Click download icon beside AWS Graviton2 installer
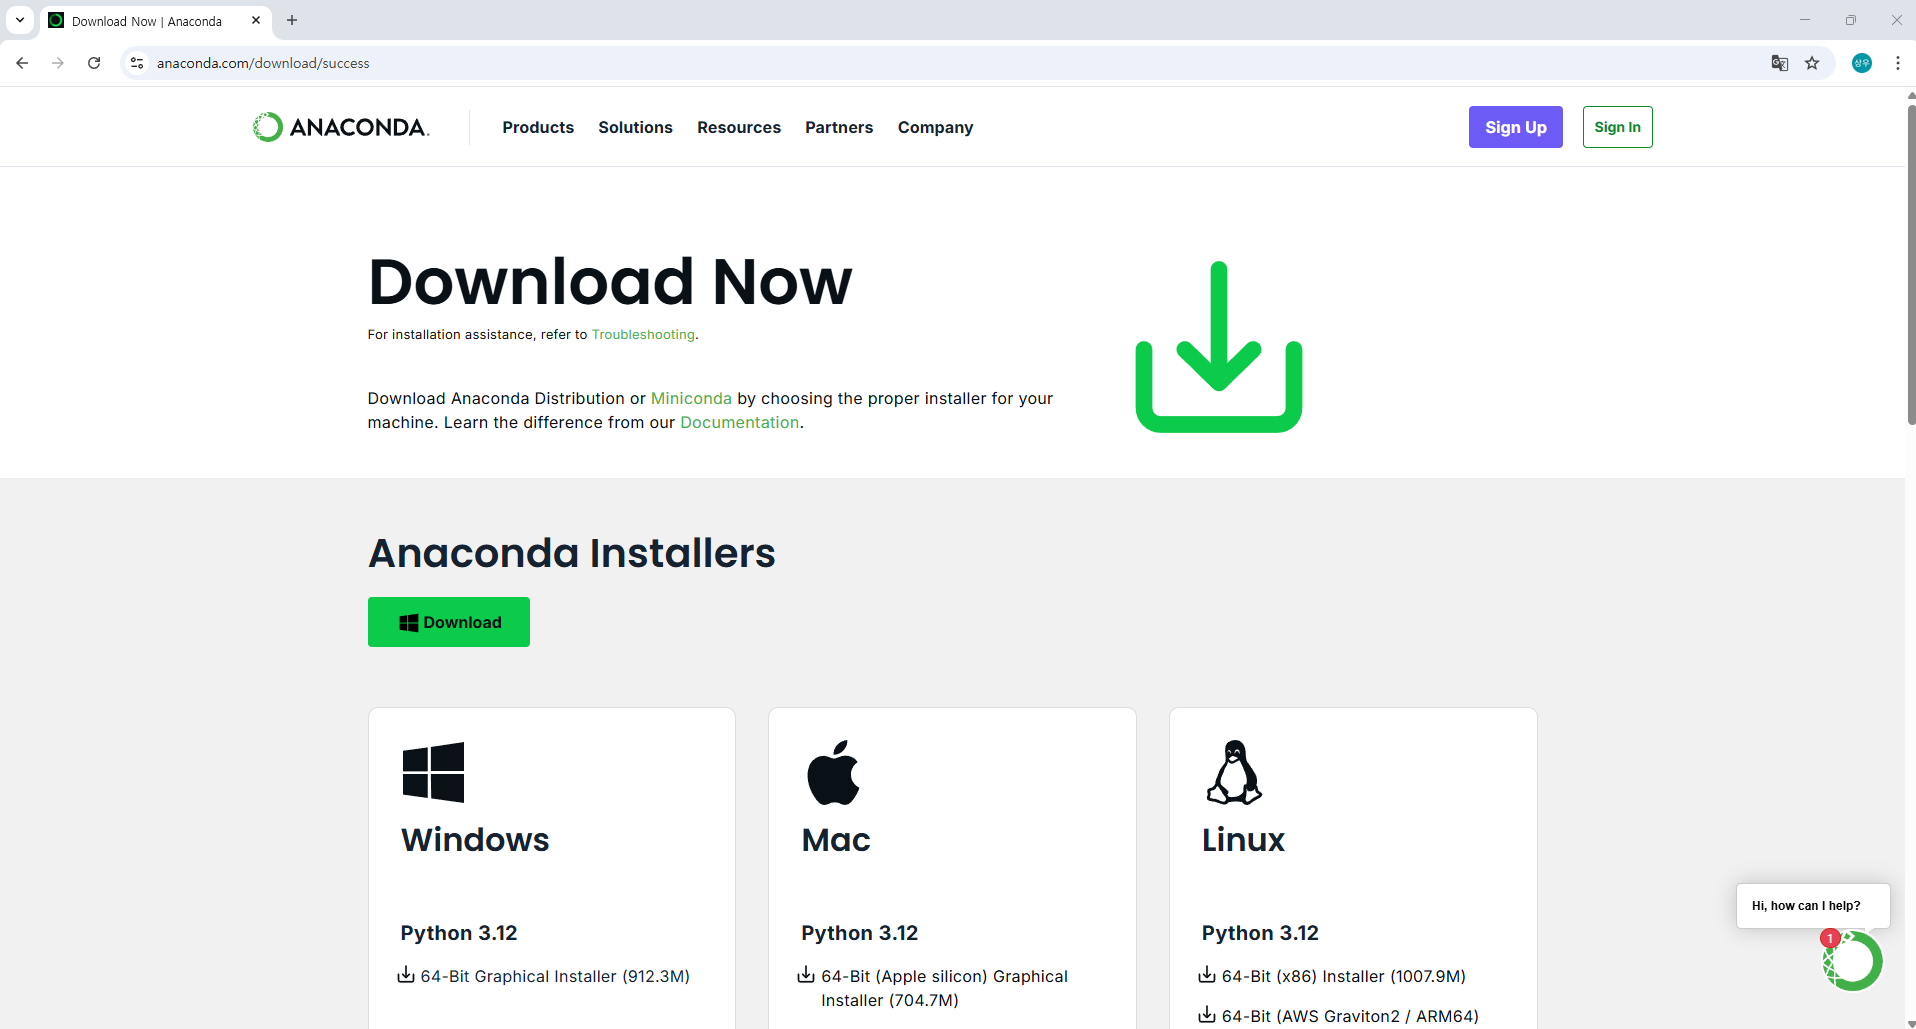This screenshot has height=1029, width=1916. tap(1207, 1015)
